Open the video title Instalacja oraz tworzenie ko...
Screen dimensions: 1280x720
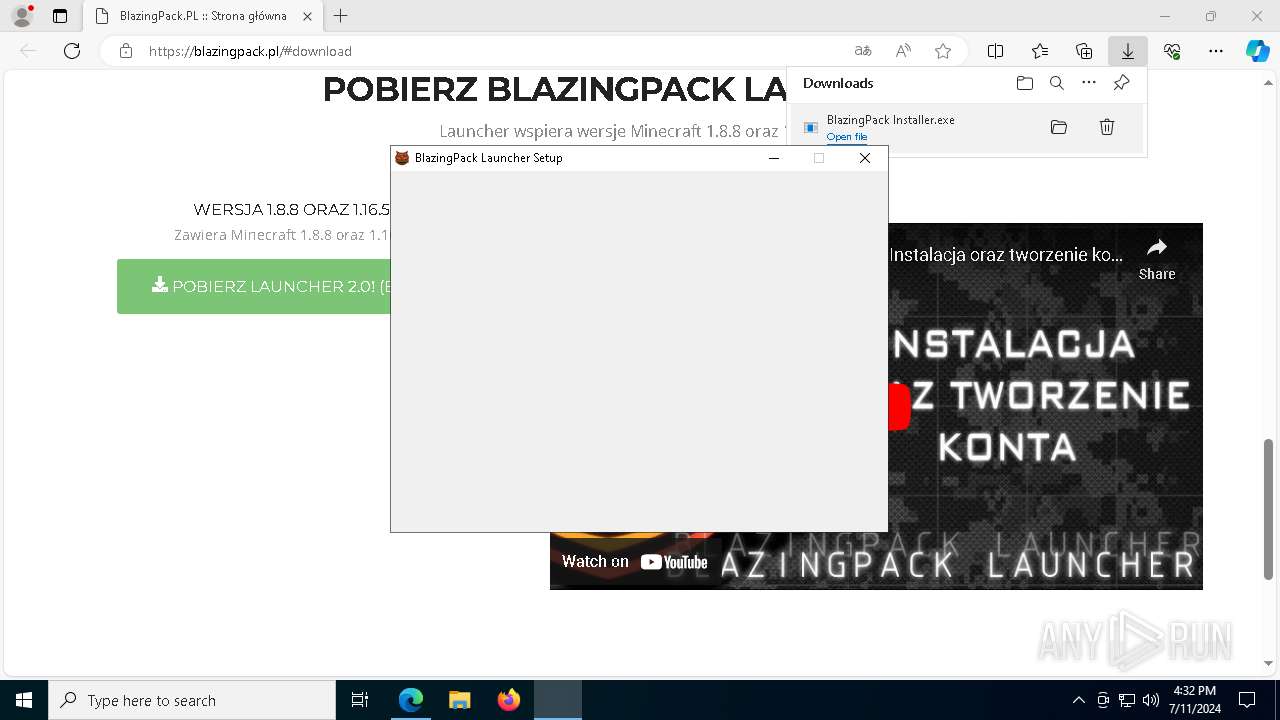(x=1006, y=255)
